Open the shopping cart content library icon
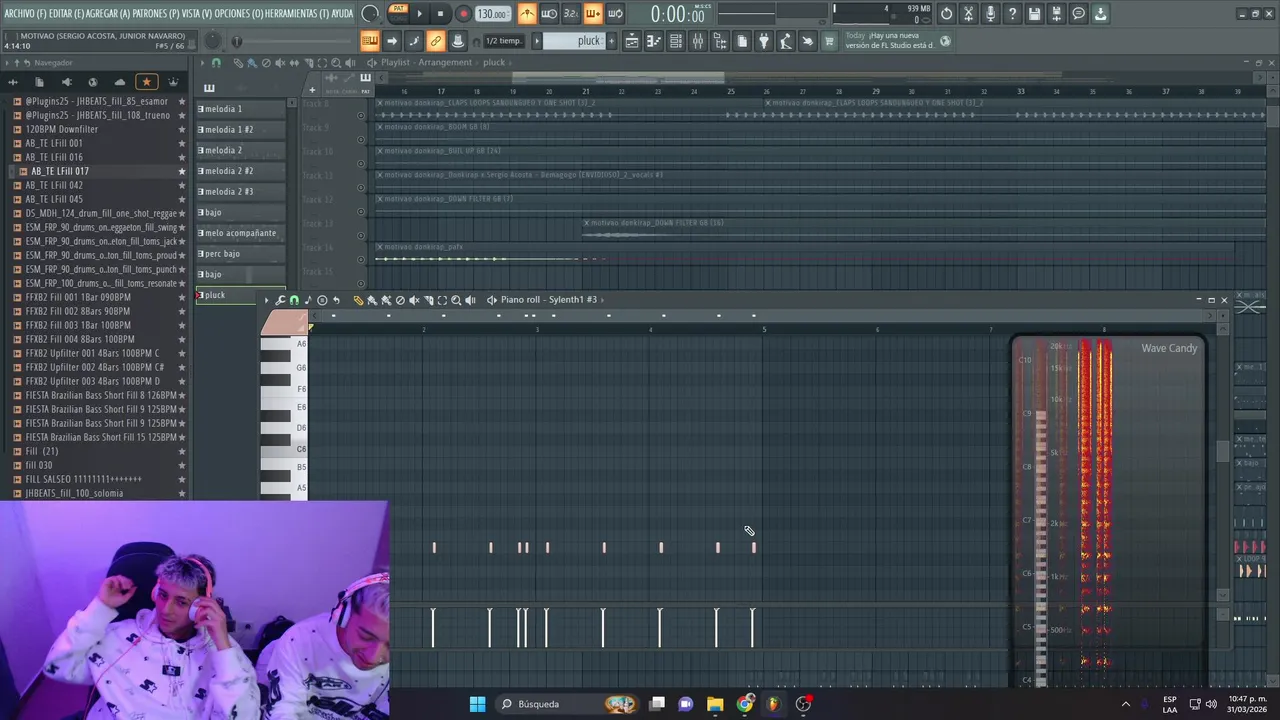This screenshot has height=720, width=1280. point(829,41)
